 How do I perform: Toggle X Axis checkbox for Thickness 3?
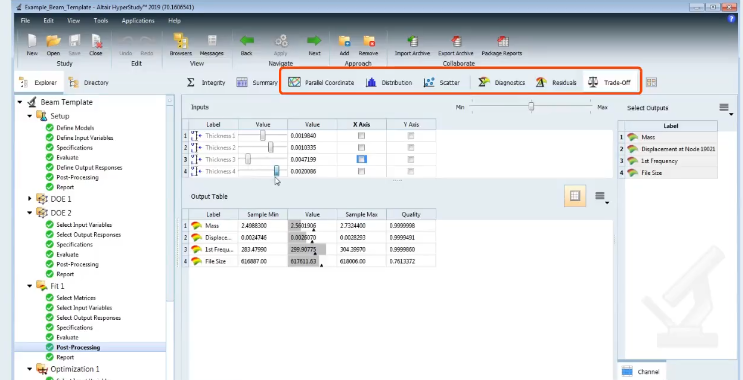pos(362,159)
